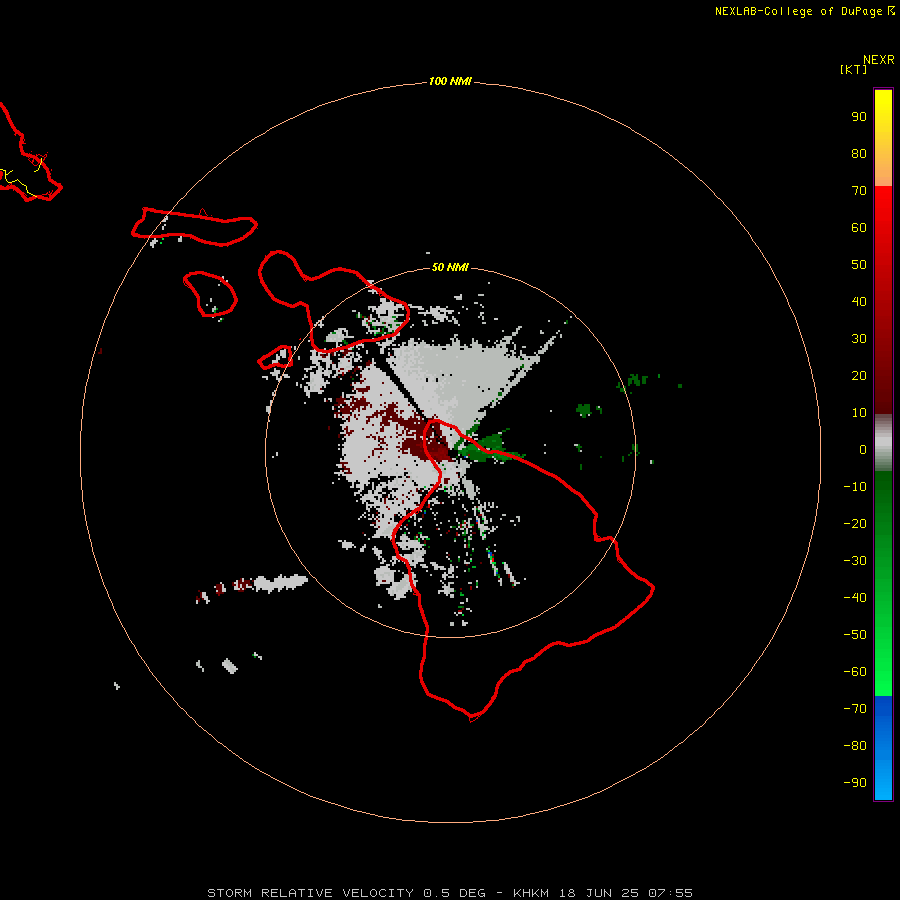
Task: Click the 30 value on velocity scale
Action: coord(859,339)
